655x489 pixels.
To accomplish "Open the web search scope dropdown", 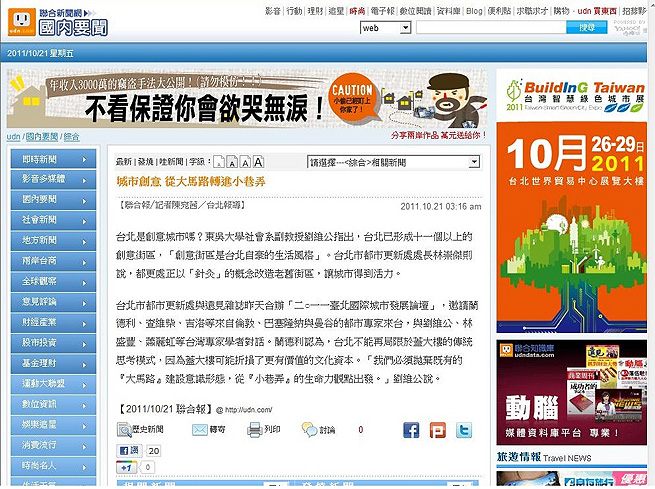I will 385,28.
